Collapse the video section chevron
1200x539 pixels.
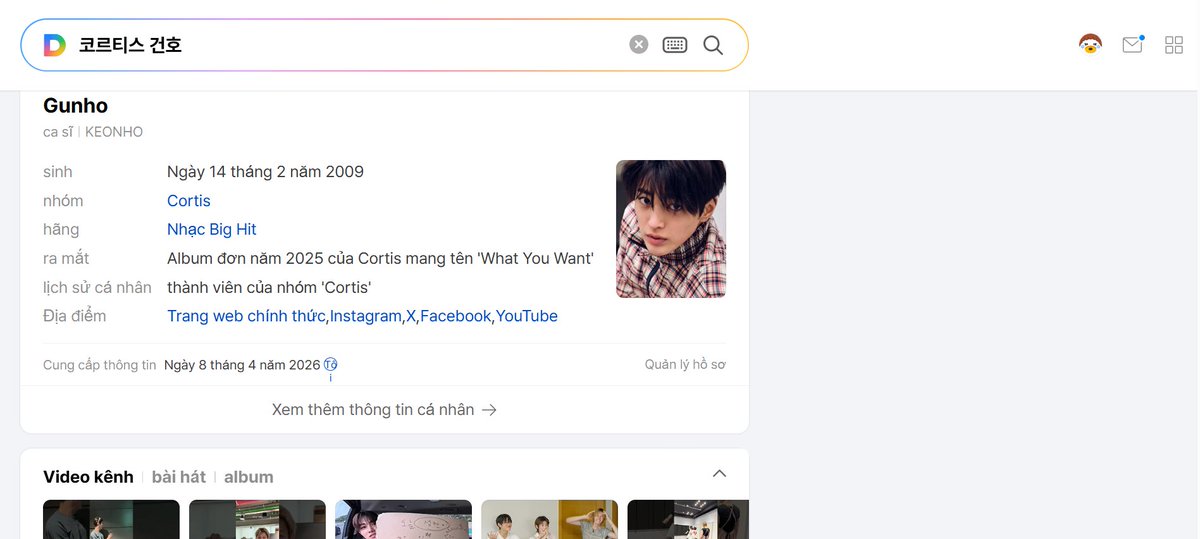[719, 474]
